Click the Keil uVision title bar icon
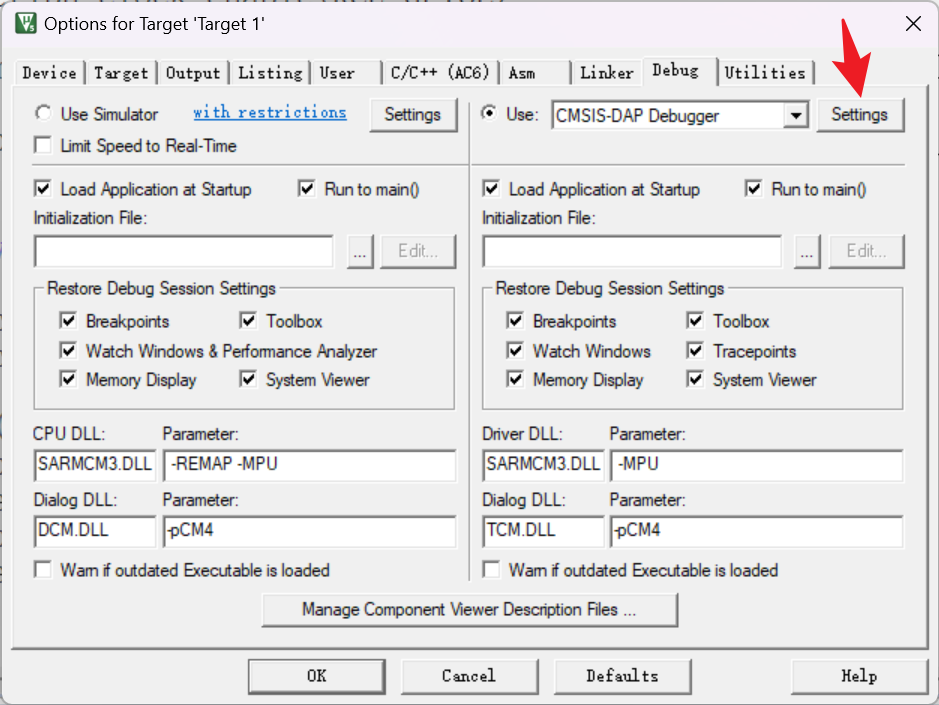The width and height of the screenshot is (939, 705). 26,24
